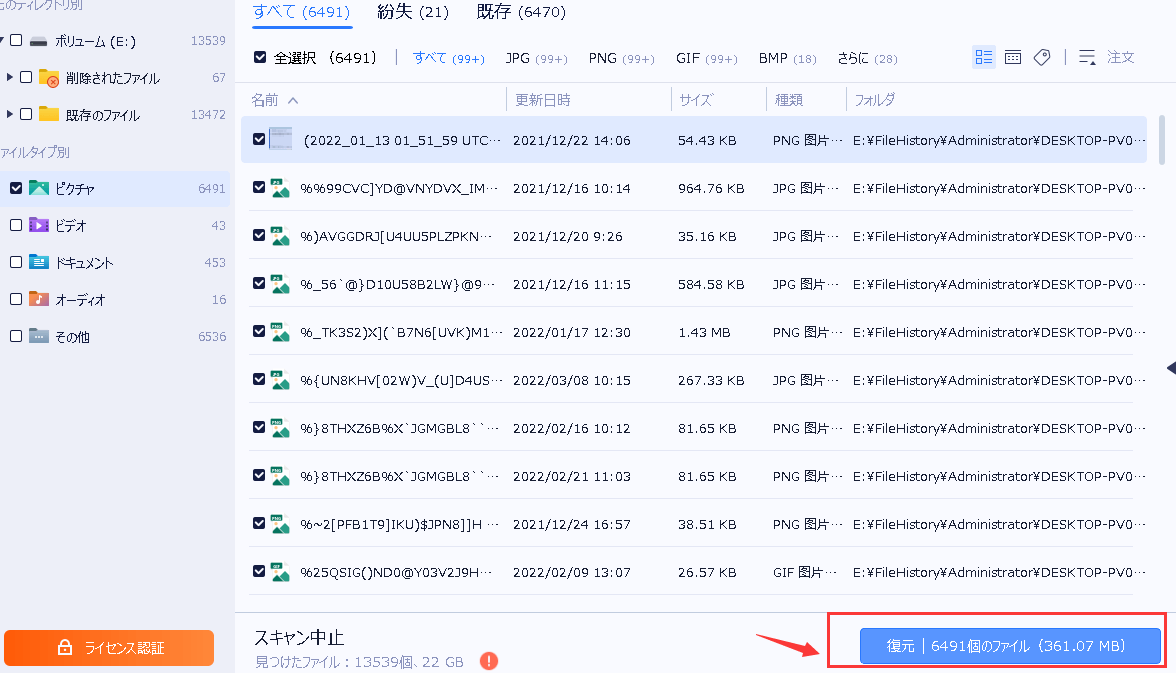This screenshot has height=673, width=1176.
Task: Select the オーディオ category icon
Action: pyautogui.click(x=41, y=299)
